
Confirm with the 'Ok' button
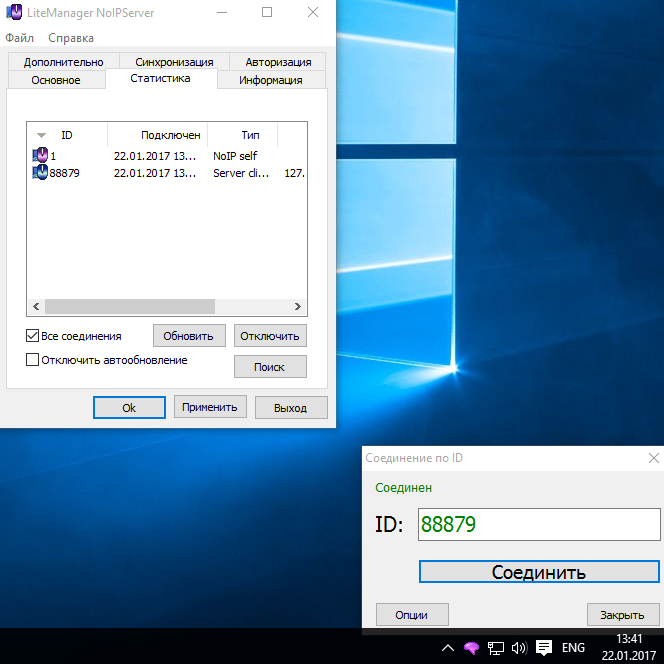(129, 407)
